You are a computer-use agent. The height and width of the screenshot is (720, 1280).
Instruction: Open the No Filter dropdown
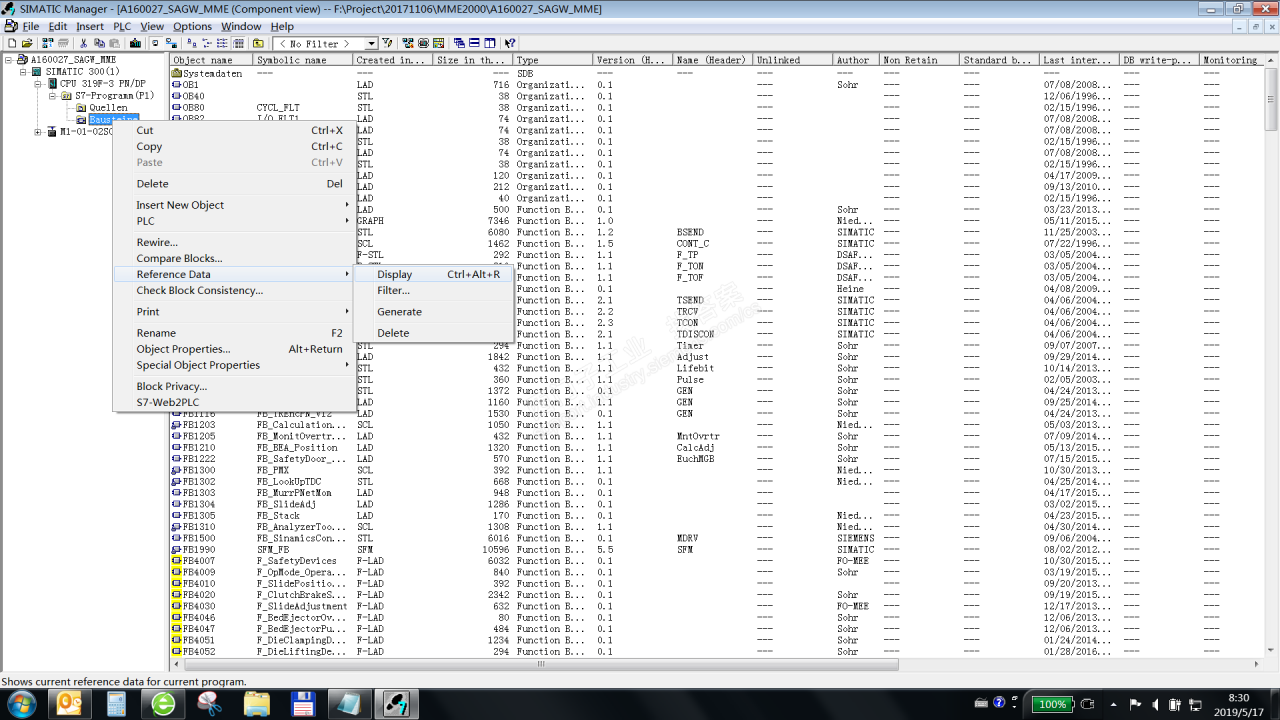(371, 43)
